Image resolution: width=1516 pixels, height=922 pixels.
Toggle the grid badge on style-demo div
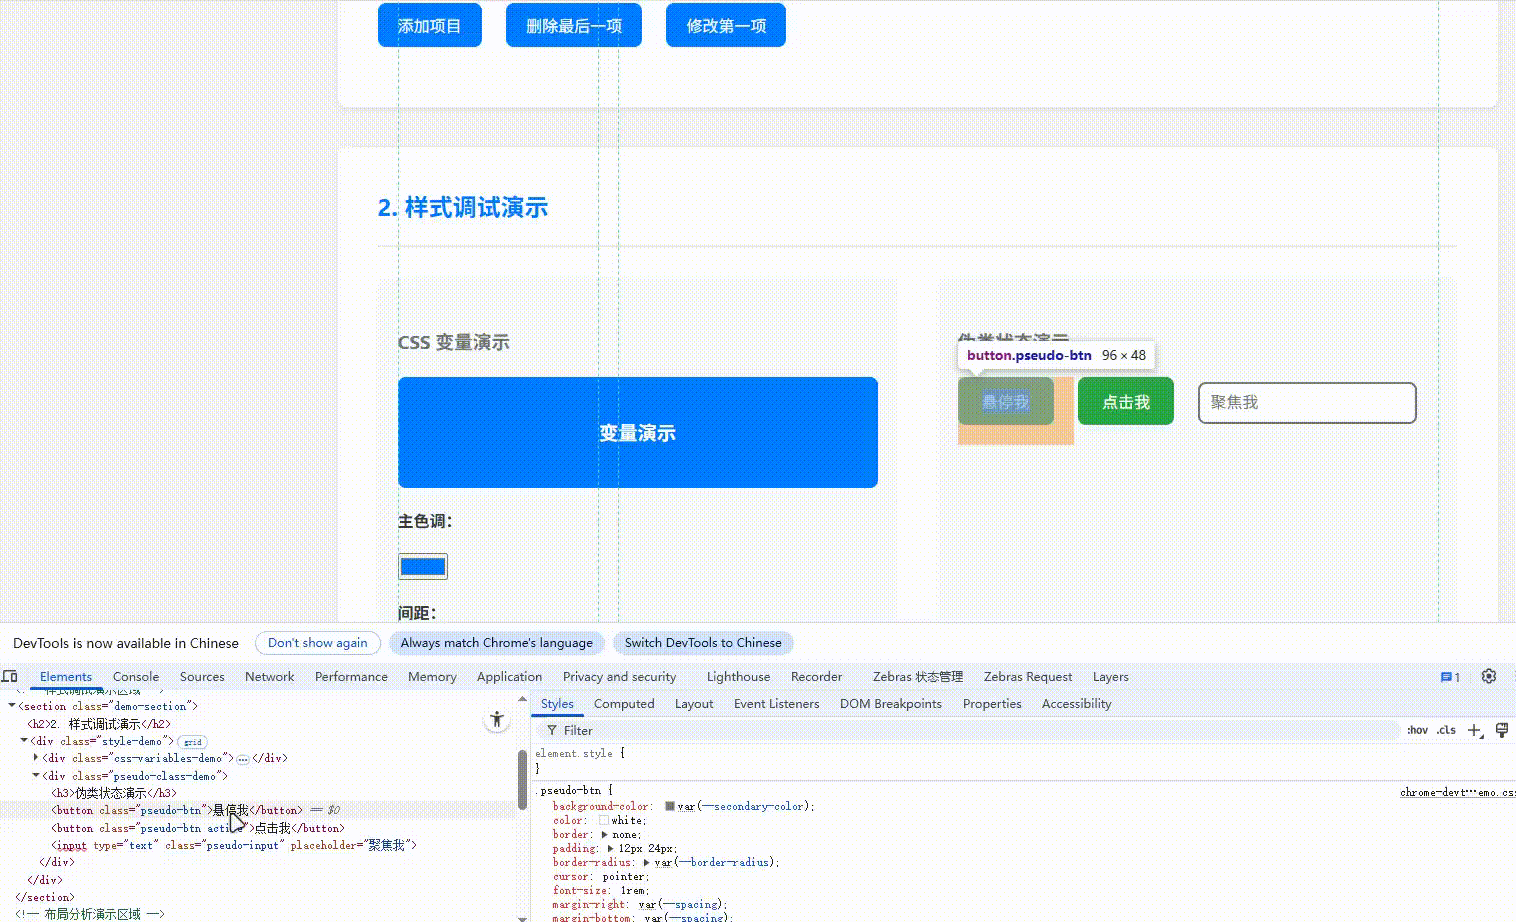pos(191,742)
